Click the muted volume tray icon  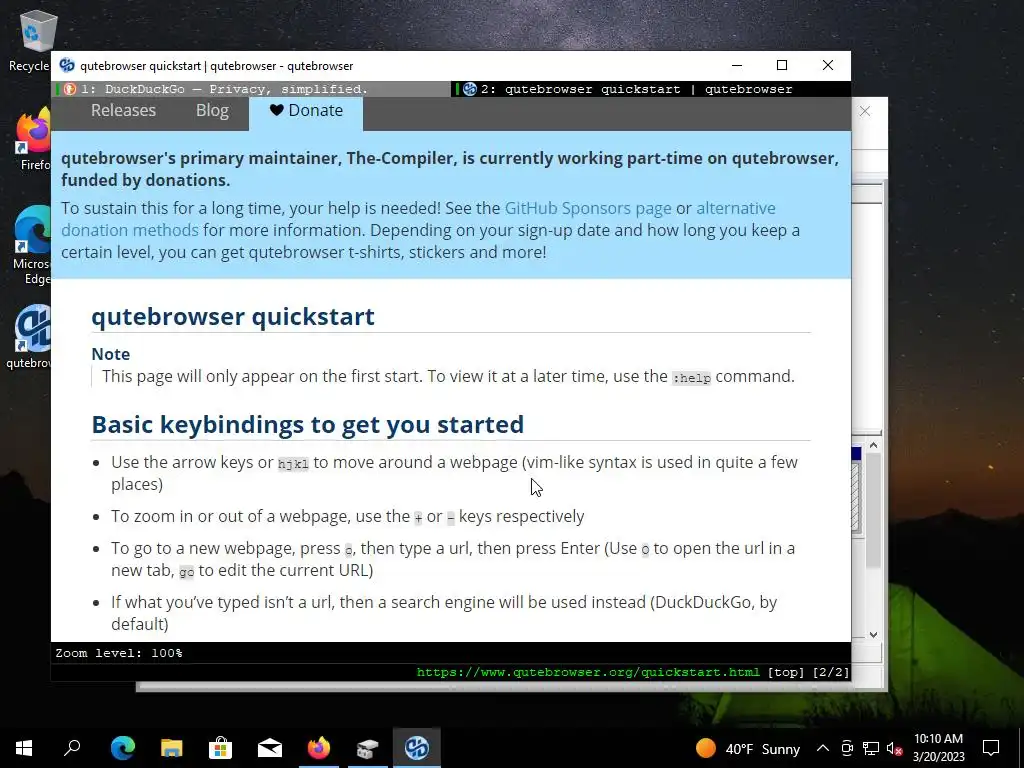pos(894,748)
